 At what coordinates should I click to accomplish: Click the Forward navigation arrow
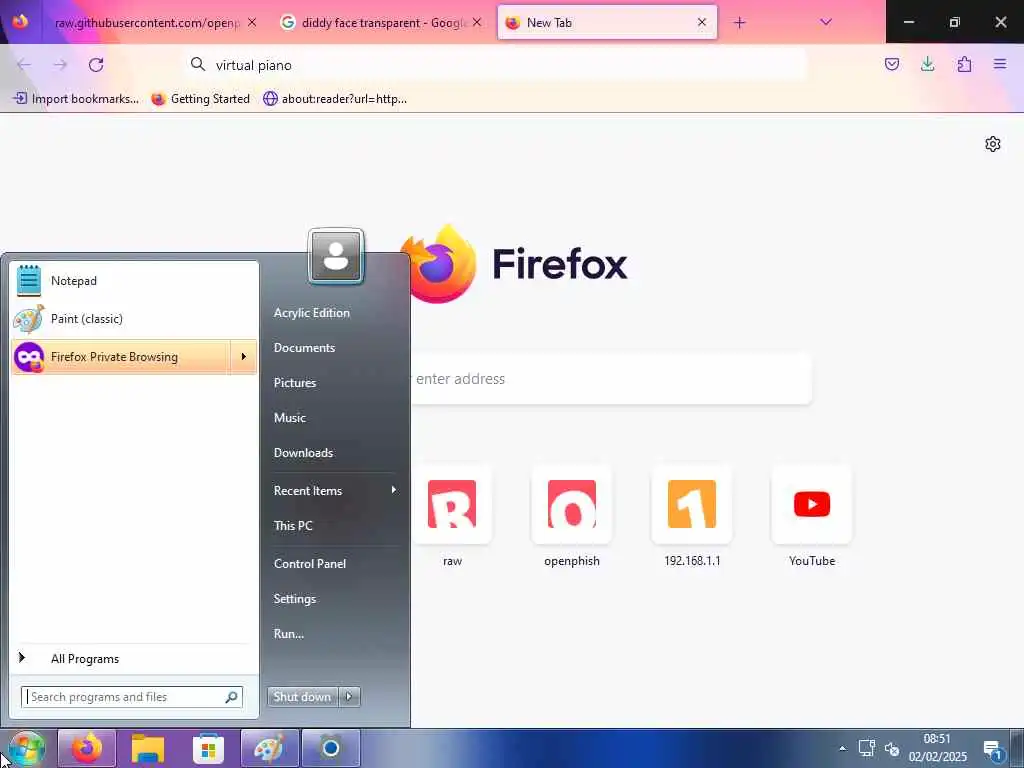tap(60, 65)
